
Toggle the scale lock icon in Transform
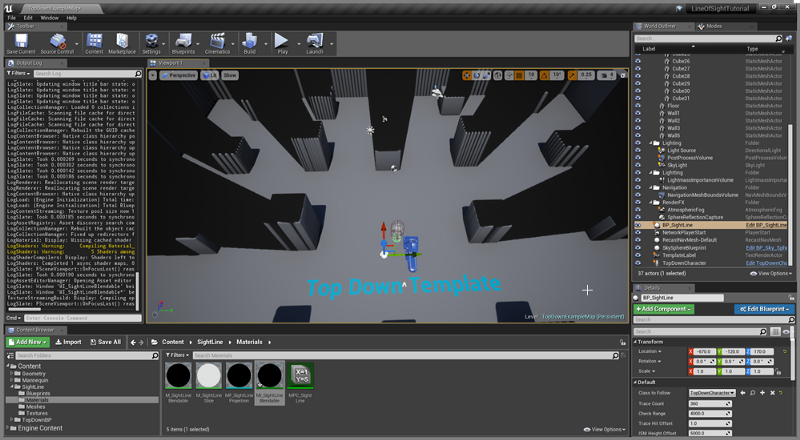coord(778,372)
